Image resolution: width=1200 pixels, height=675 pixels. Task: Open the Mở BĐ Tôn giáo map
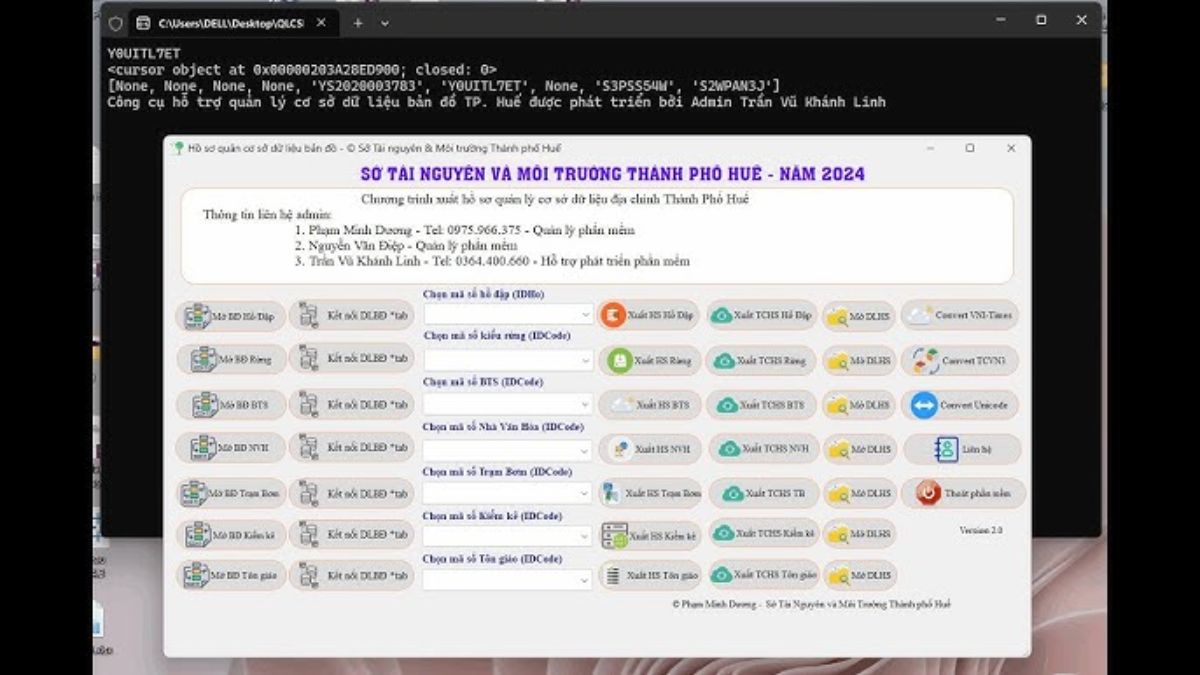click(230, 576)
